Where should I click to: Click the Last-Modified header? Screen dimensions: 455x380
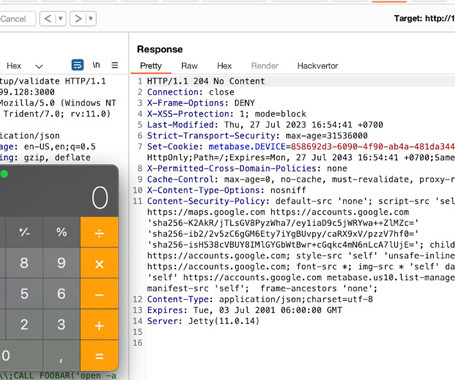click(180, 125)
